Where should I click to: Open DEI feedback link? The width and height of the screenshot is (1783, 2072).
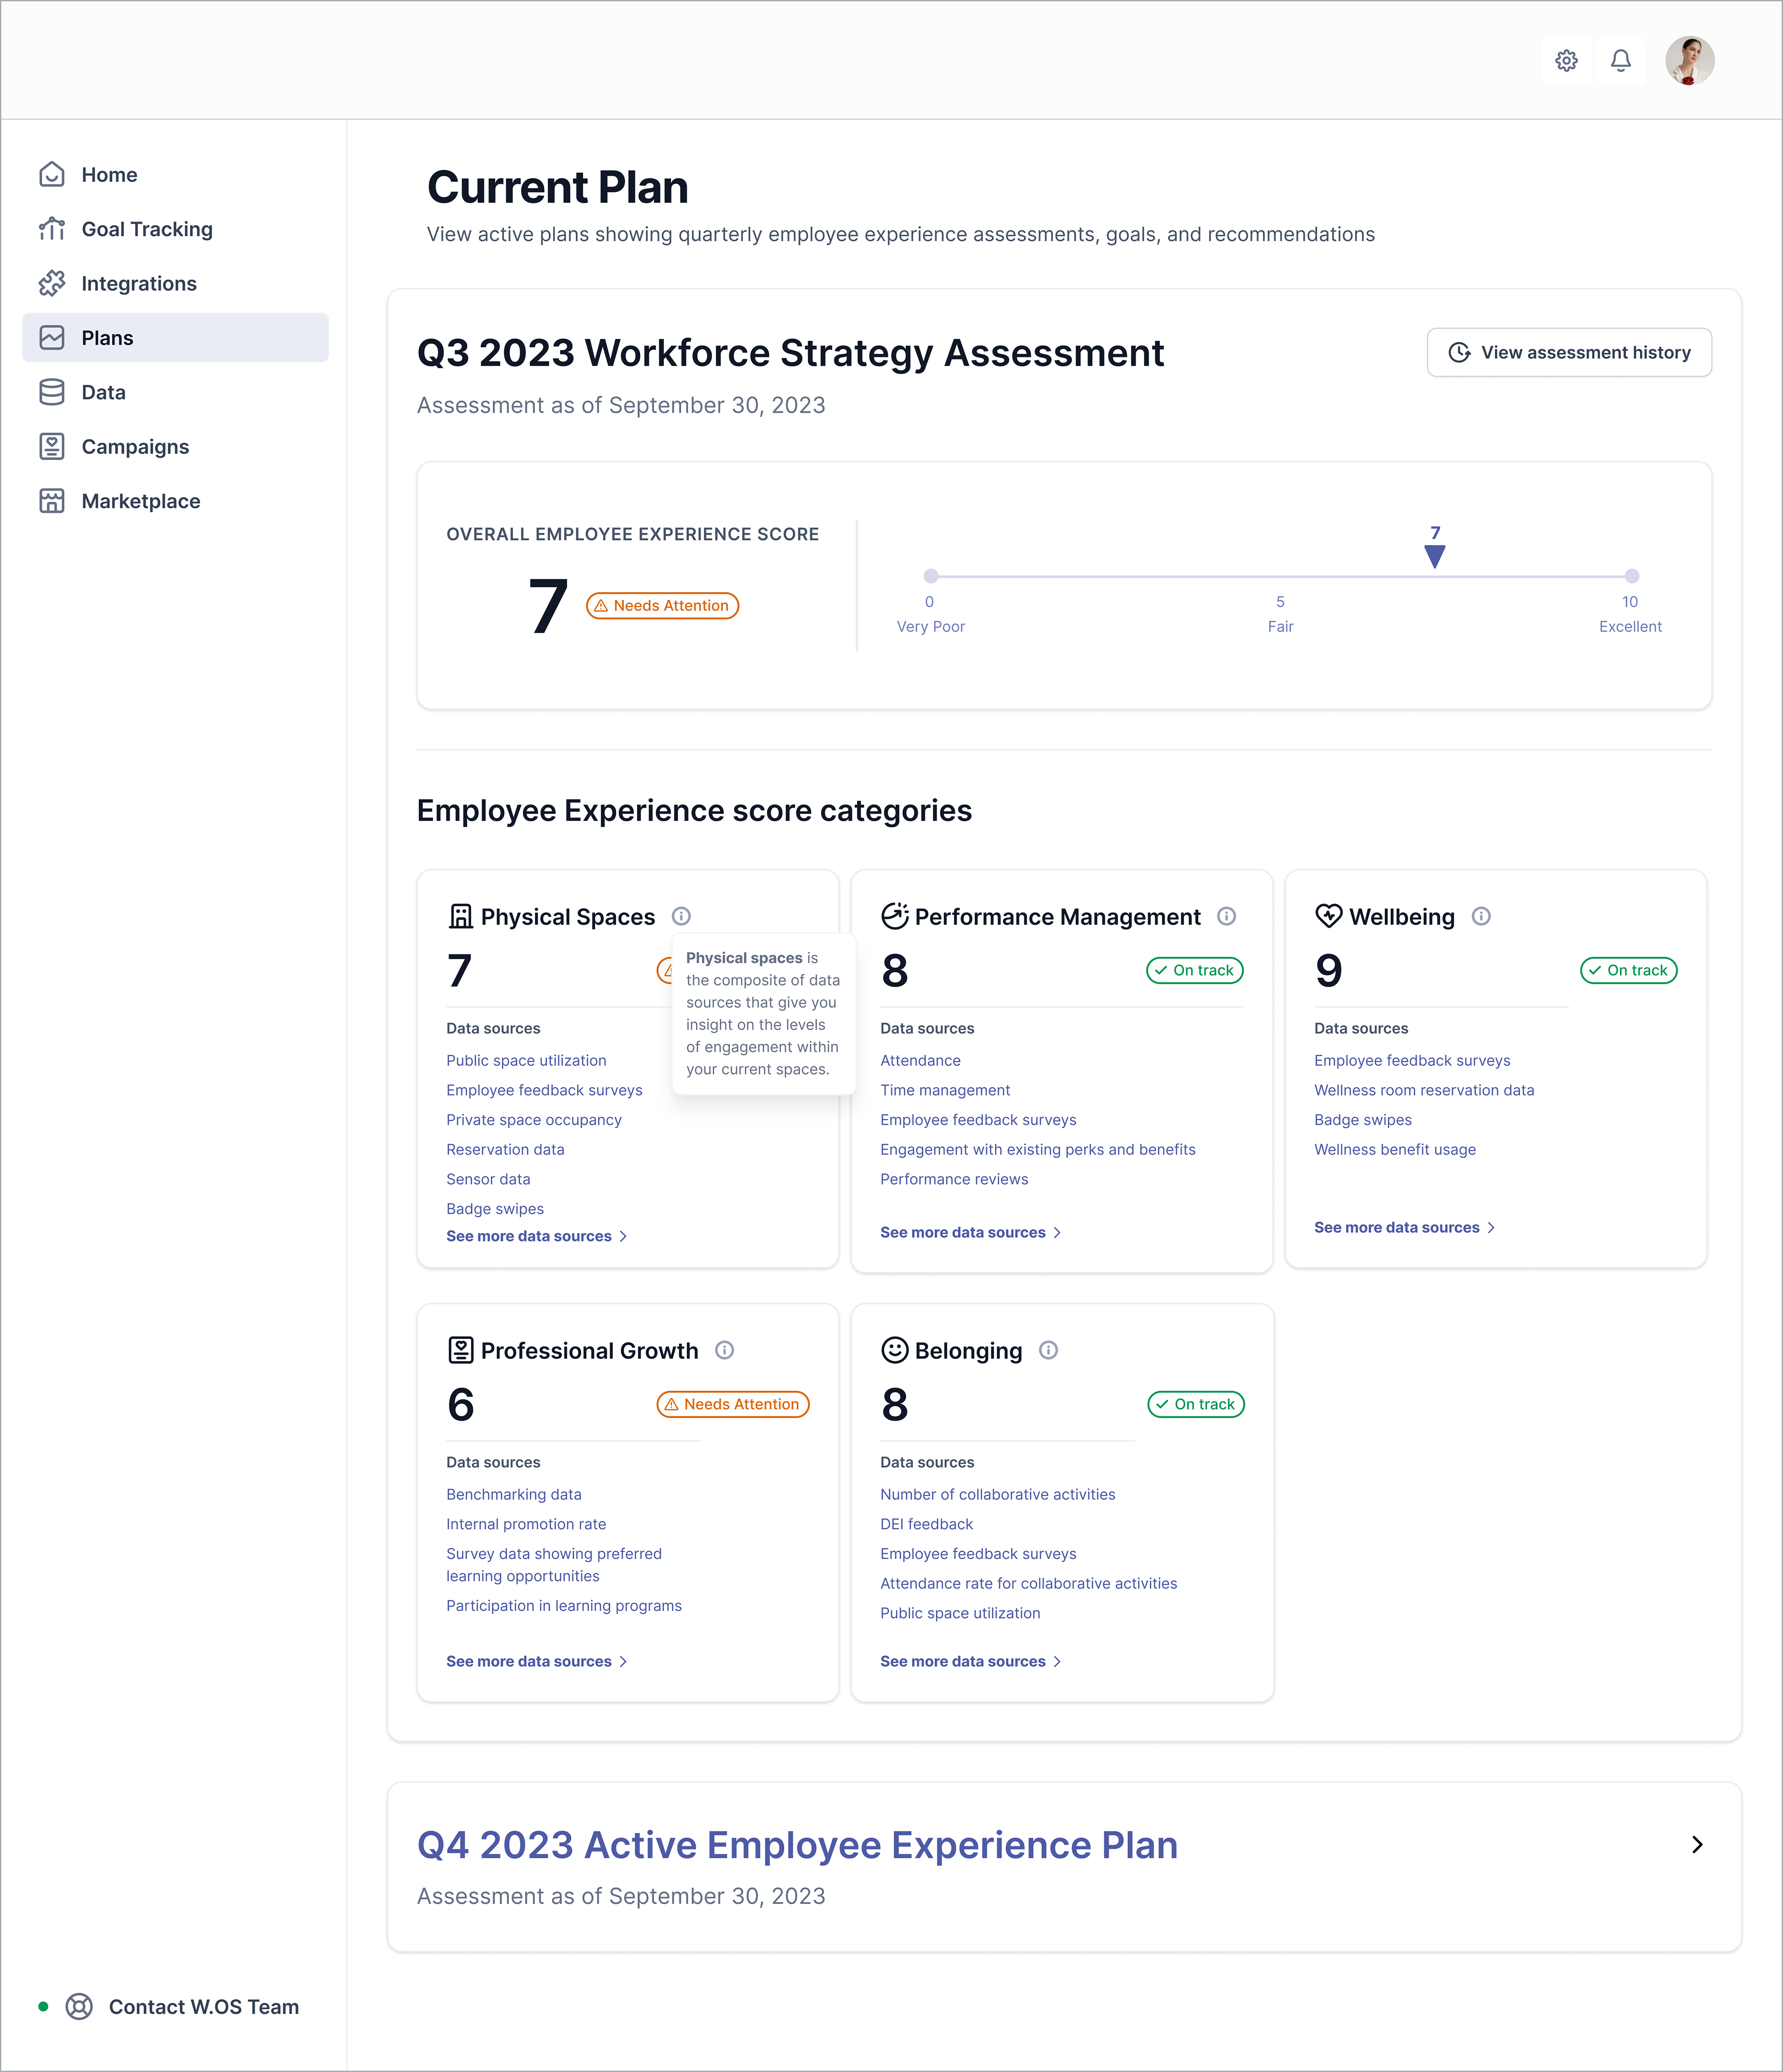pos(926,1525)
